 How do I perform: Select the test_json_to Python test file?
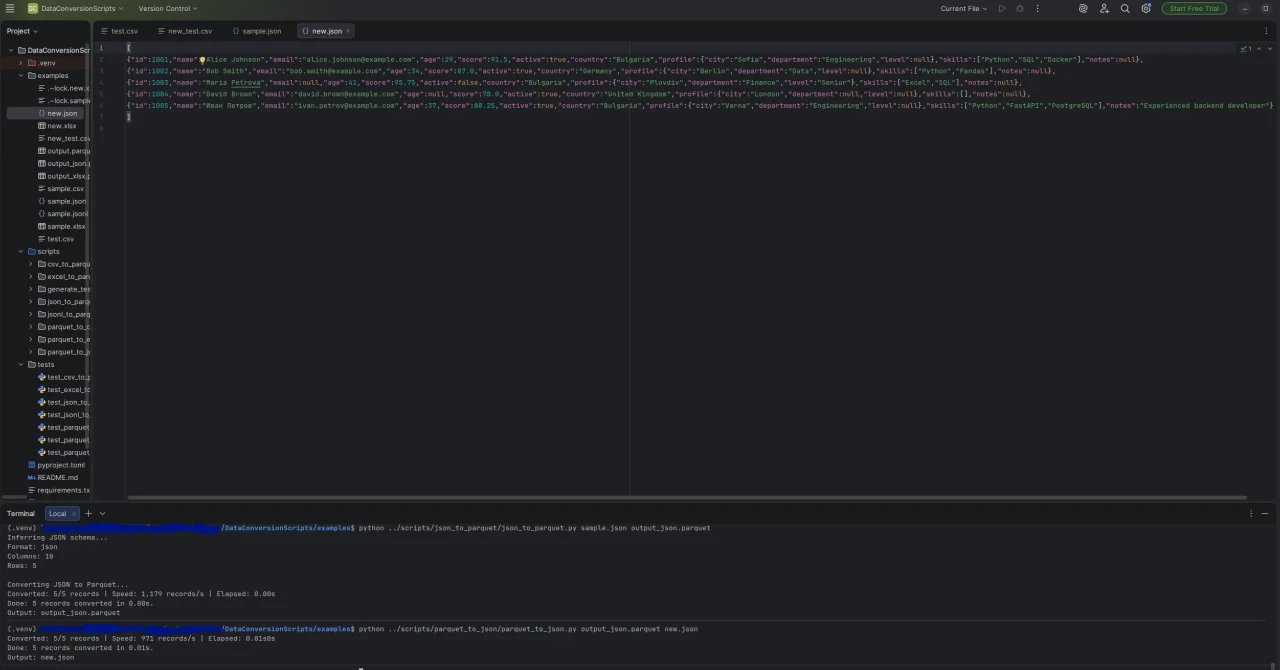(63, 402)
